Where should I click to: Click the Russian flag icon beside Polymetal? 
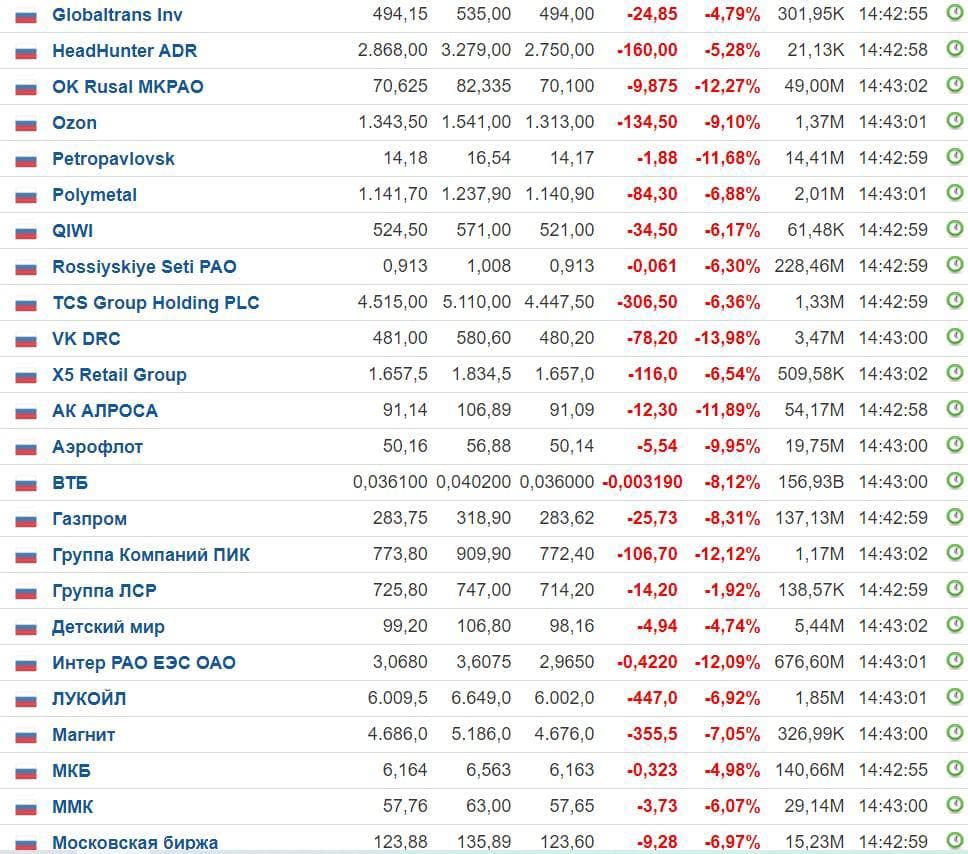[26, 197]
